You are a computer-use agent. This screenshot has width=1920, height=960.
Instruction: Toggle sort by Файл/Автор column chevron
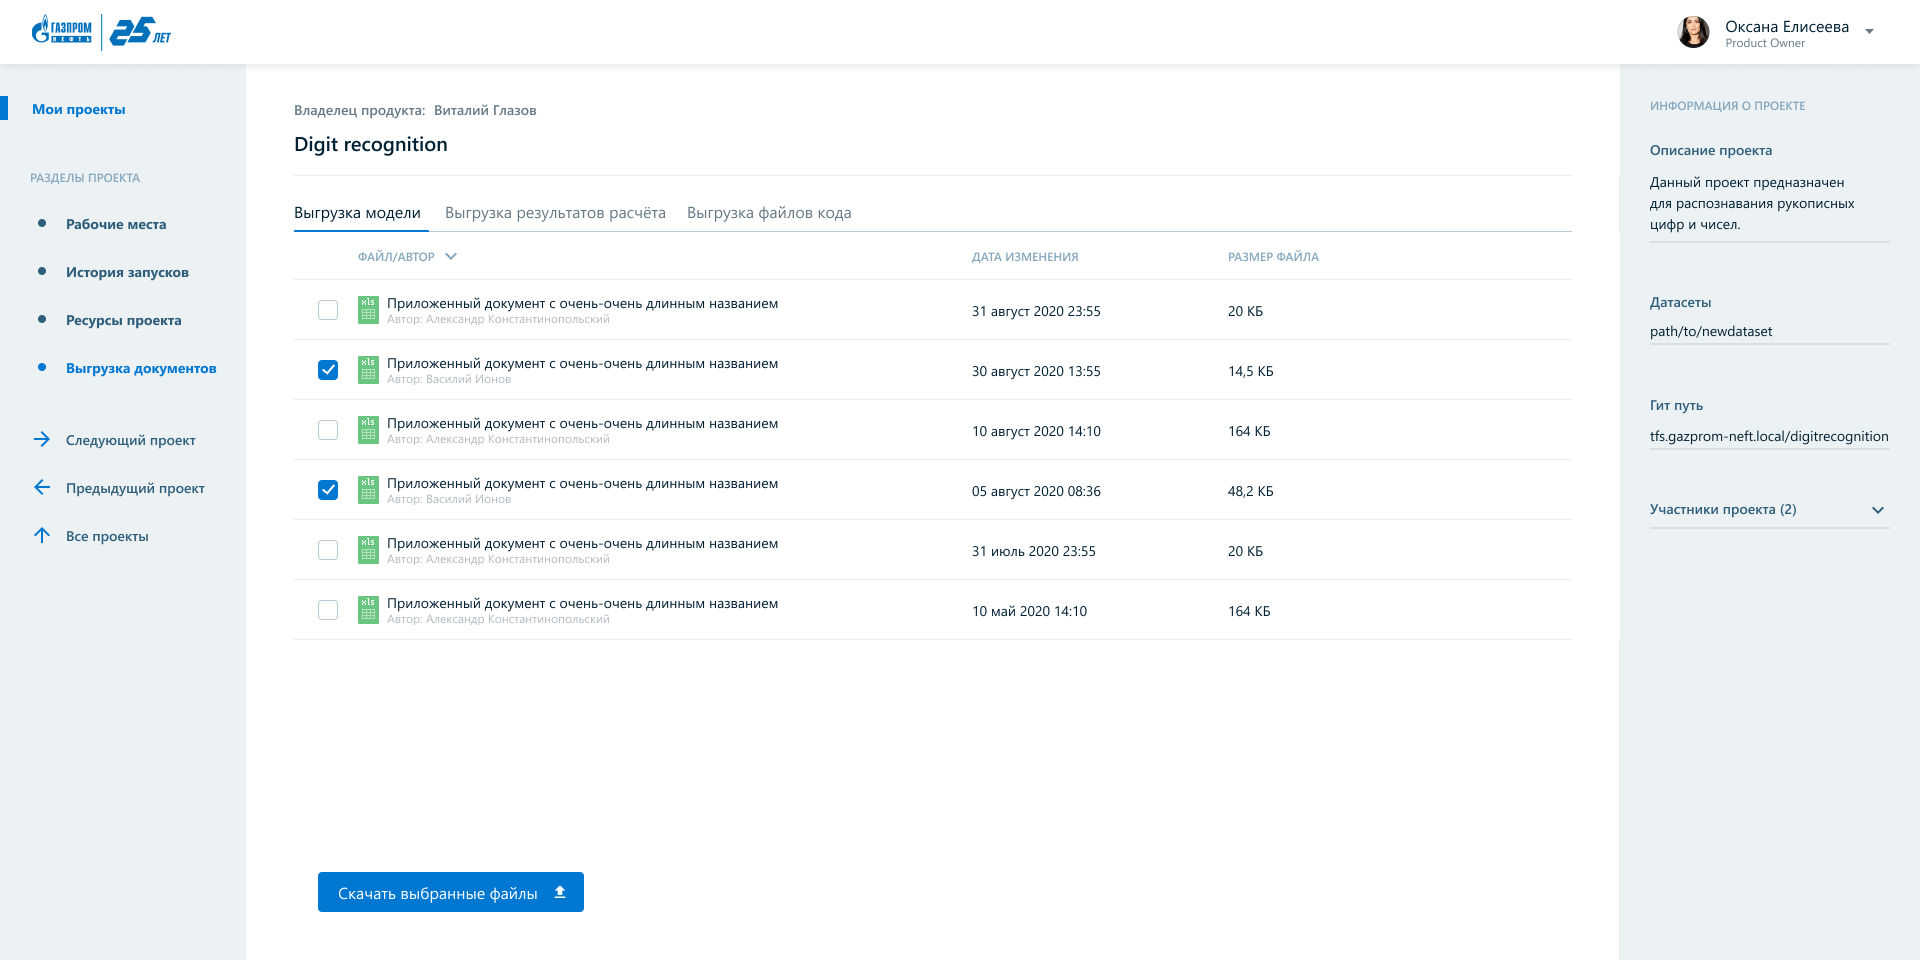pos(451,257)
